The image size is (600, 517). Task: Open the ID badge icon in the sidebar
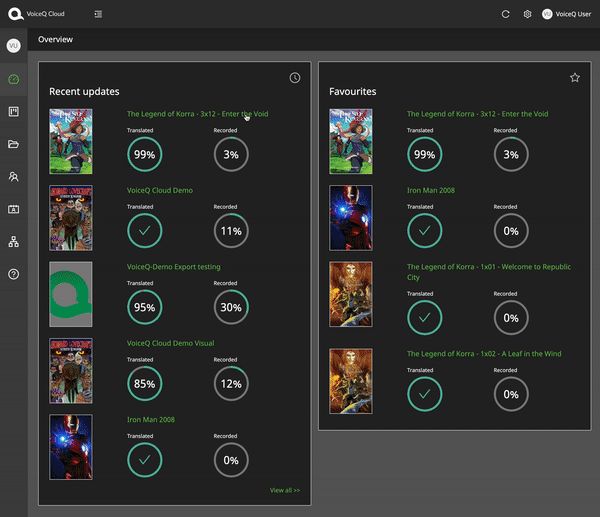tap(13, 209)
